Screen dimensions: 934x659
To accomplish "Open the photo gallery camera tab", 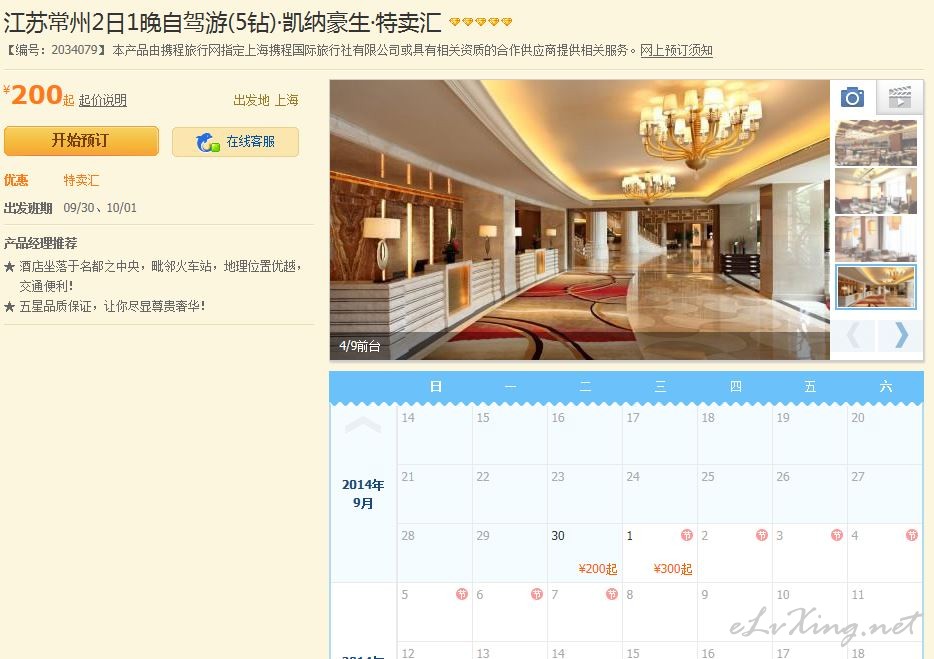I will (852, 97).
